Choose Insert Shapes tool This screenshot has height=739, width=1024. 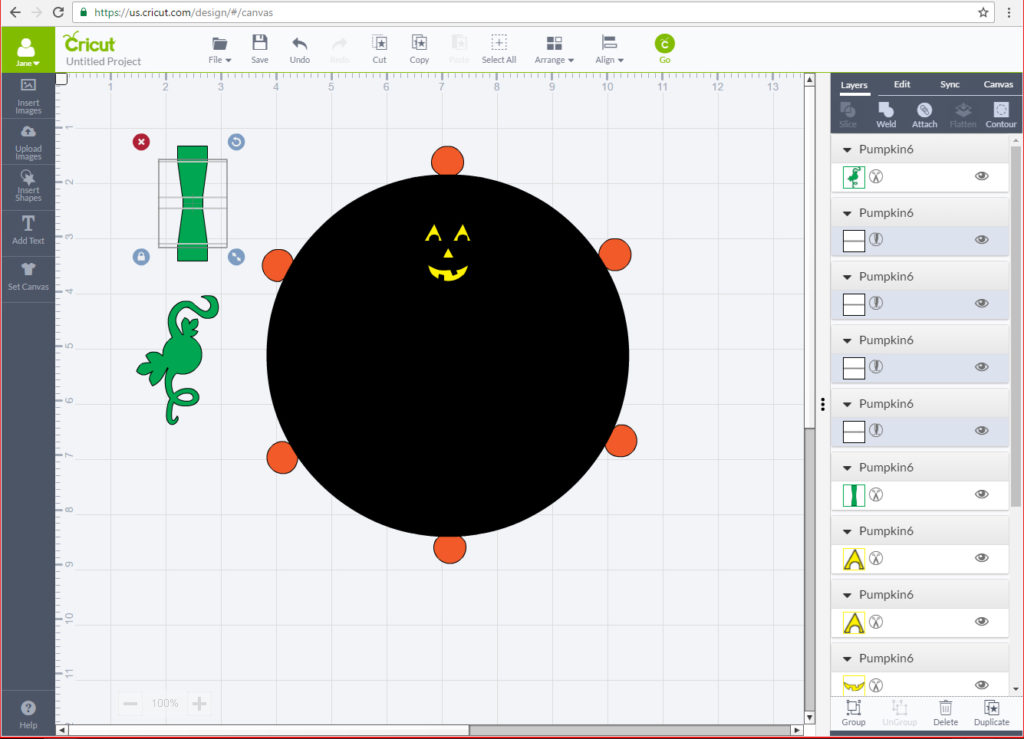tap(28, 186)
